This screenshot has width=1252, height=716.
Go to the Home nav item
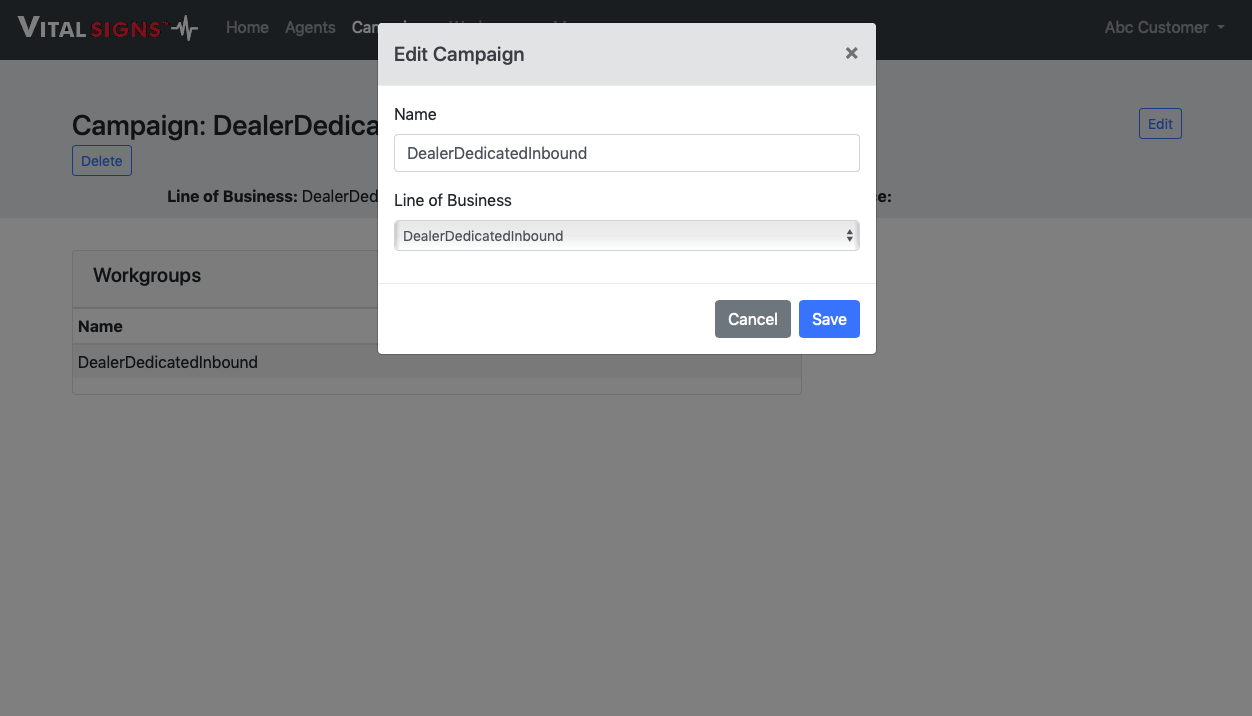point(247,28)
